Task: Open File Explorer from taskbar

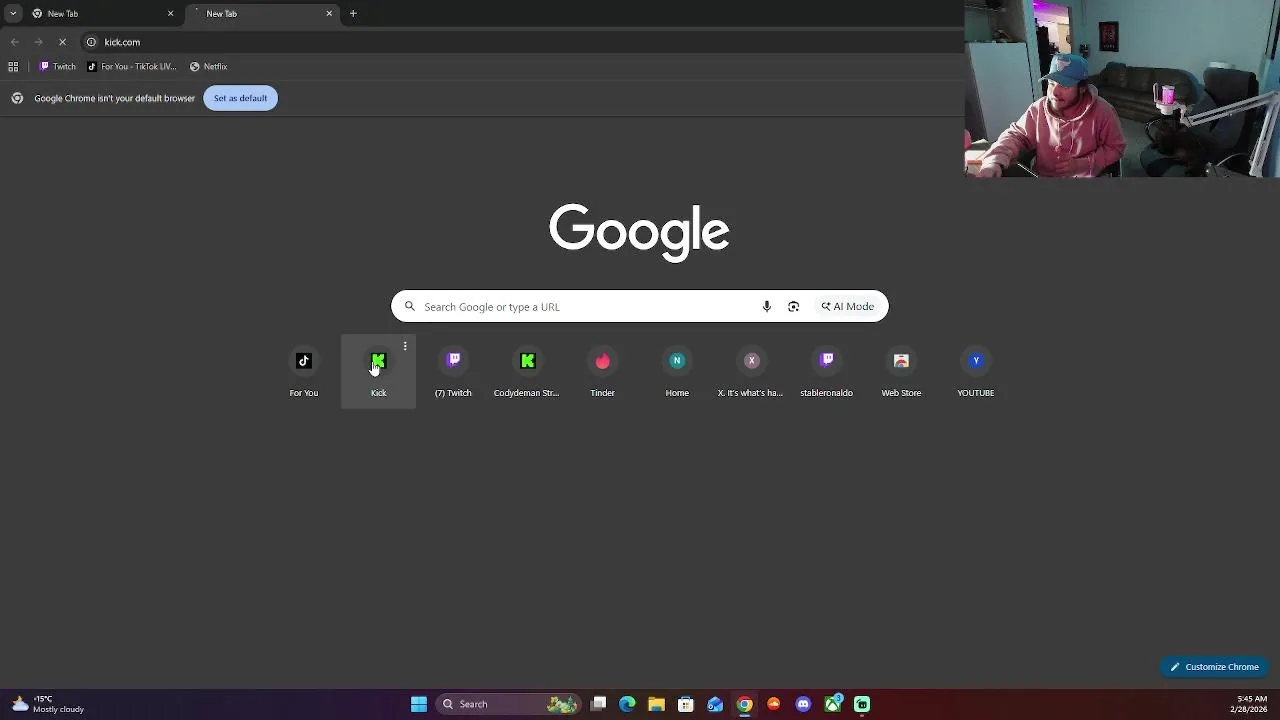Action: coord(656,704)
